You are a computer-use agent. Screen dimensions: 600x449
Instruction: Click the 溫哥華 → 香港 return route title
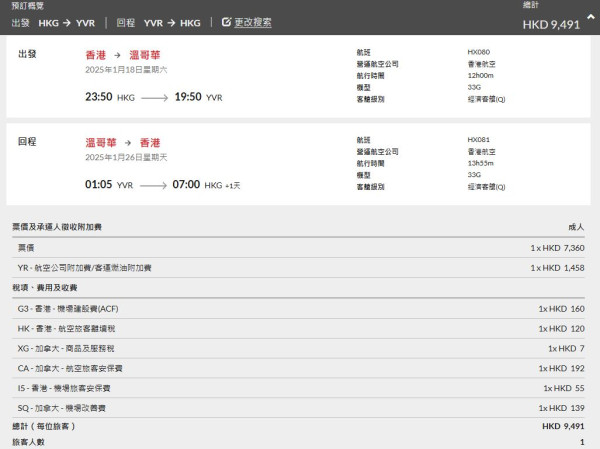click(123, 143)
